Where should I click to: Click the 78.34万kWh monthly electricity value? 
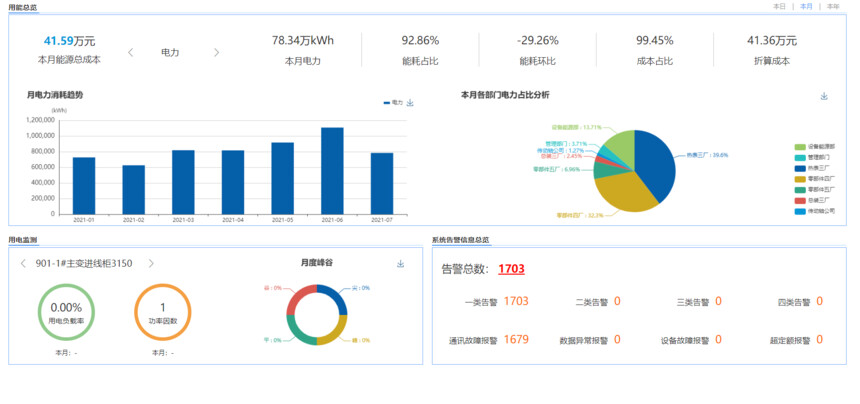[303, 41]
